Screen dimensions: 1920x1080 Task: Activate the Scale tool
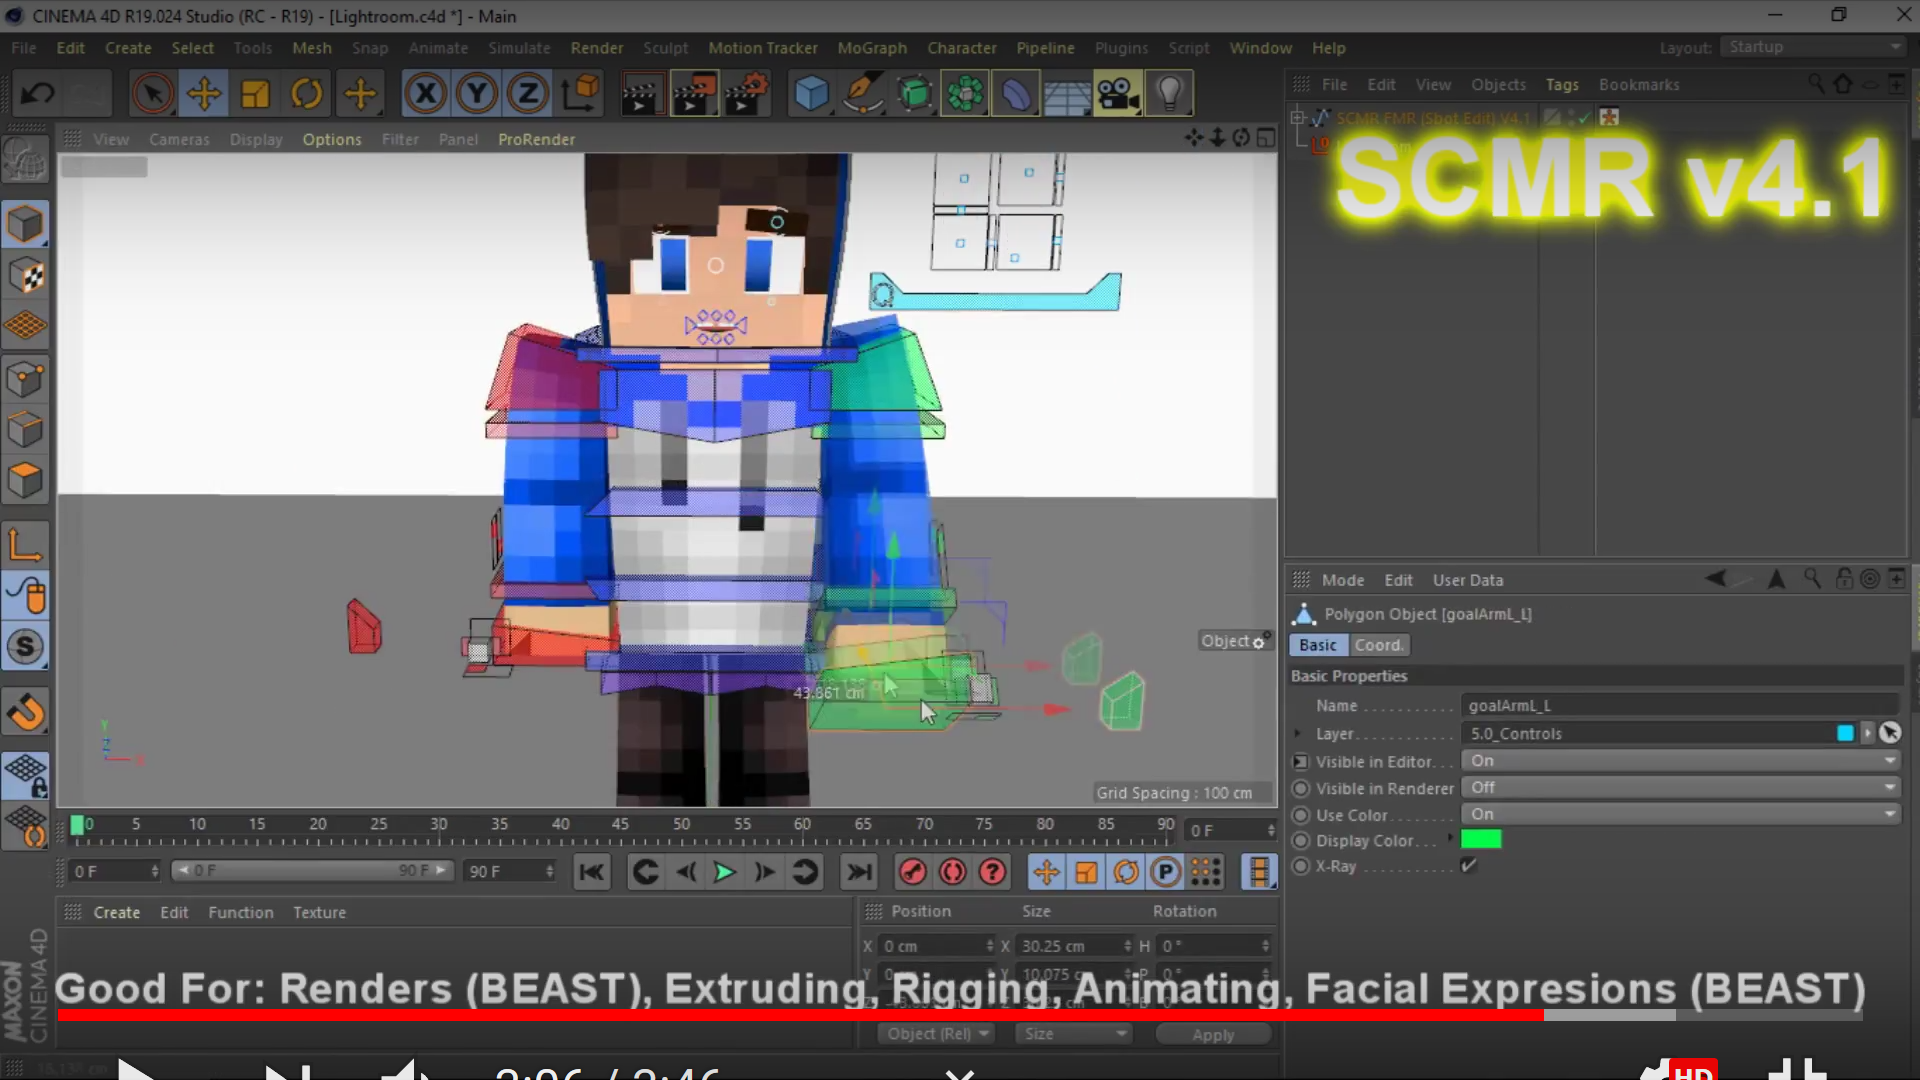tap(255, 94)
